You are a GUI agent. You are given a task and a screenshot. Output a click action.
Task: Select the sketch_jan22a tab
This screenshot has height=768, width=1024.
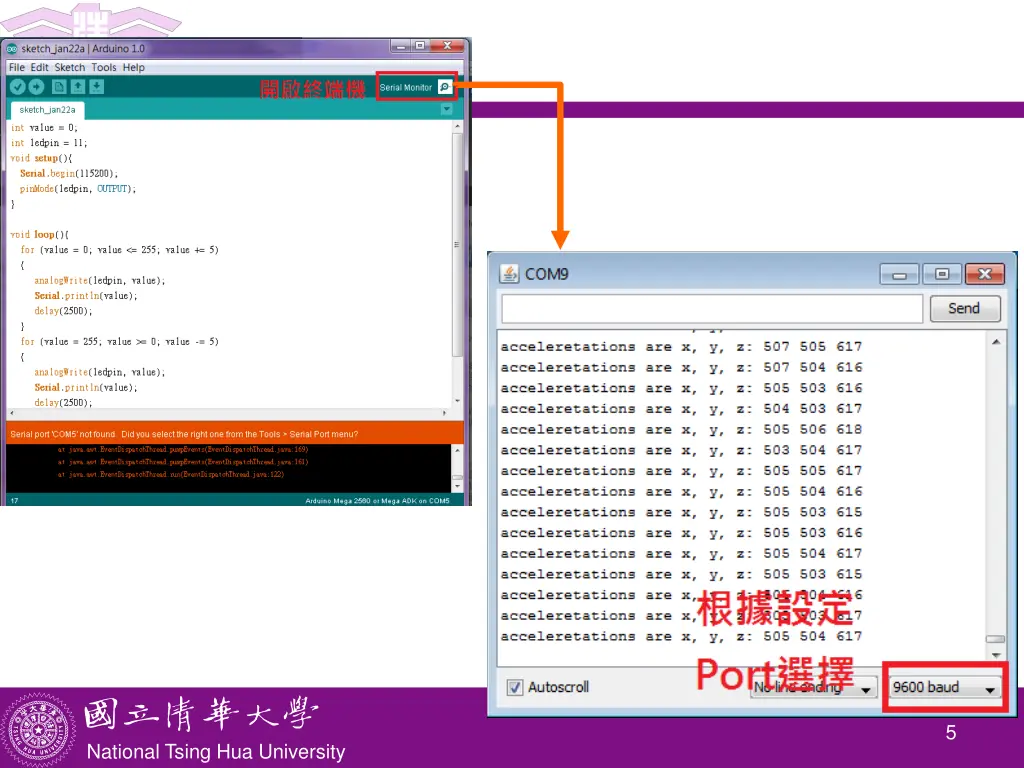tap(47, 110)
